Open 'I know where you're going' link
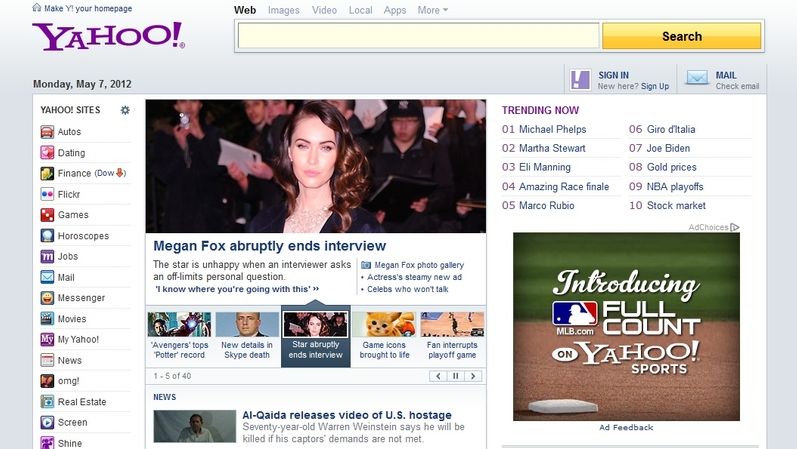797x449 pixels. tap(237, 289)
